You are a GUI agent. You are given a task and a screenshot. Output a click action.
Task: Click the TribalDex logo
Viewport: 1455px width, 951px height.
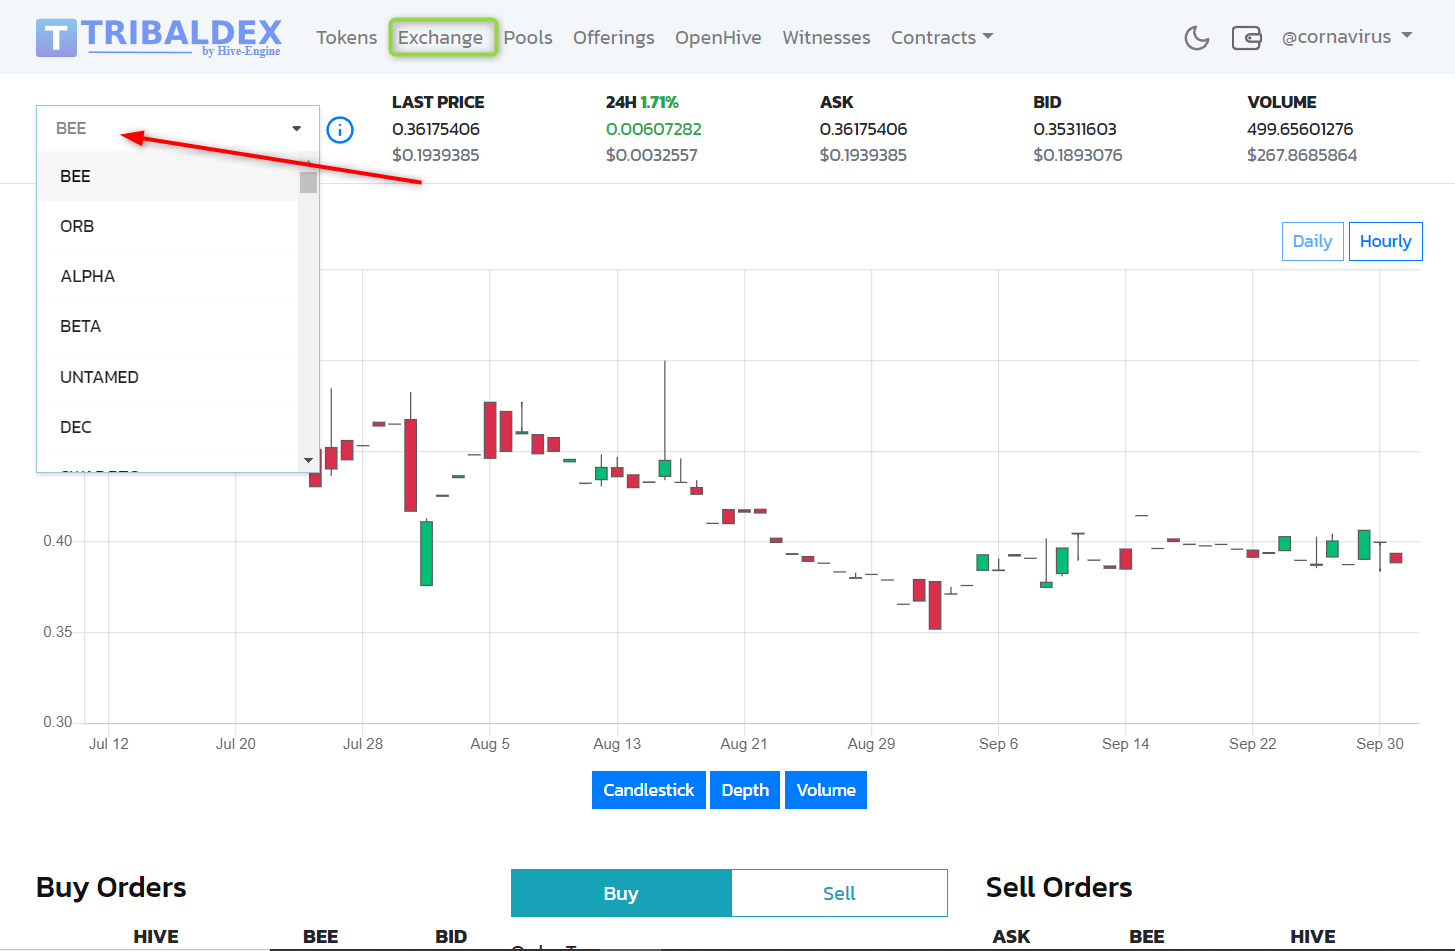pyautogui.click(x=159, y=37)
